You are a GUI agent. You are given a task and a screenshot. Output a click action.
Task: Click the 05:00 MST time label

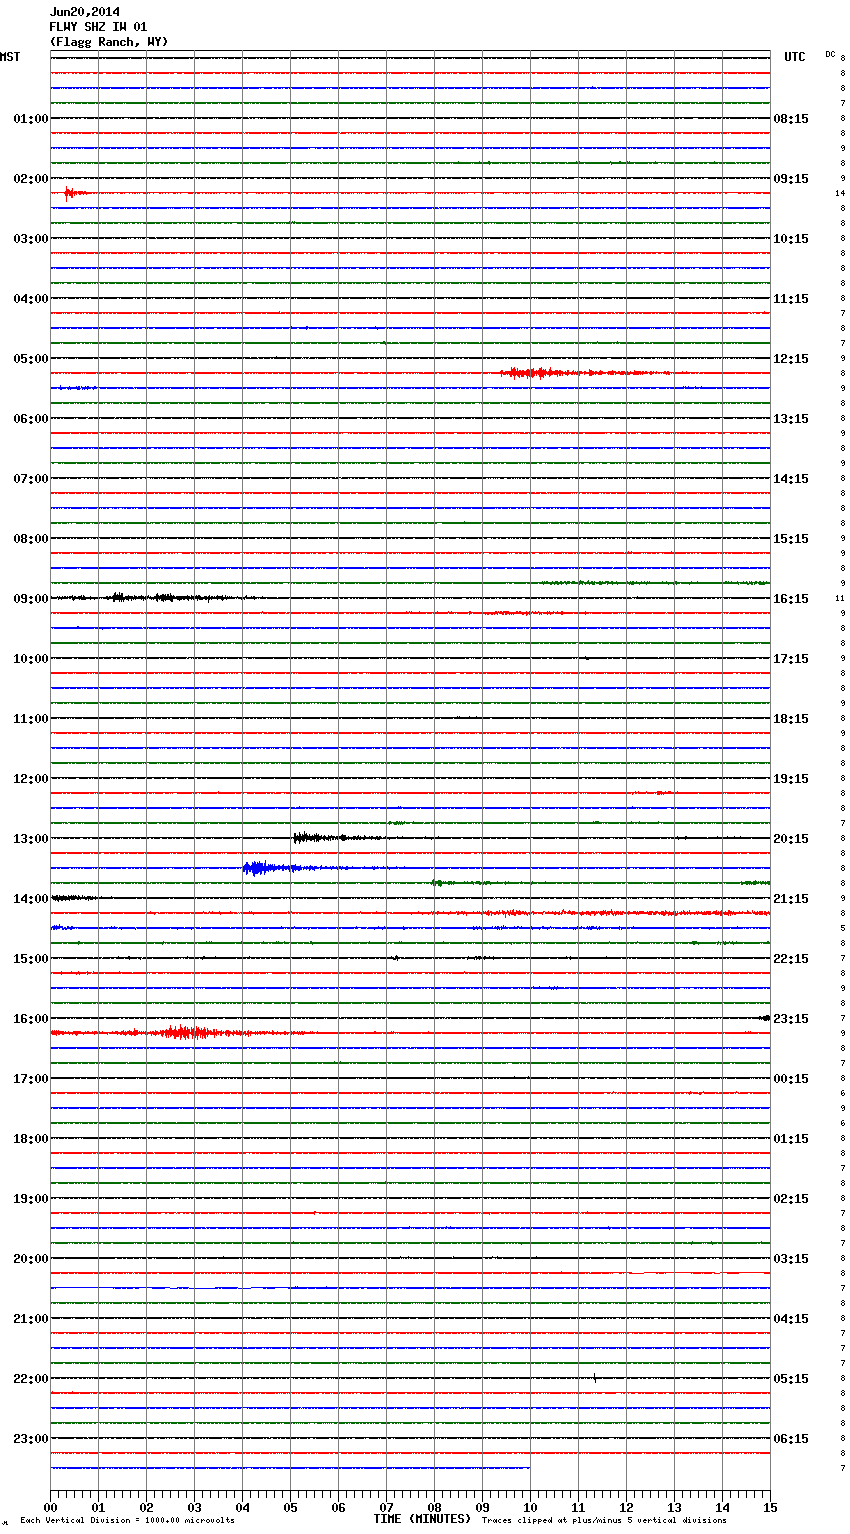pos(30,359)
